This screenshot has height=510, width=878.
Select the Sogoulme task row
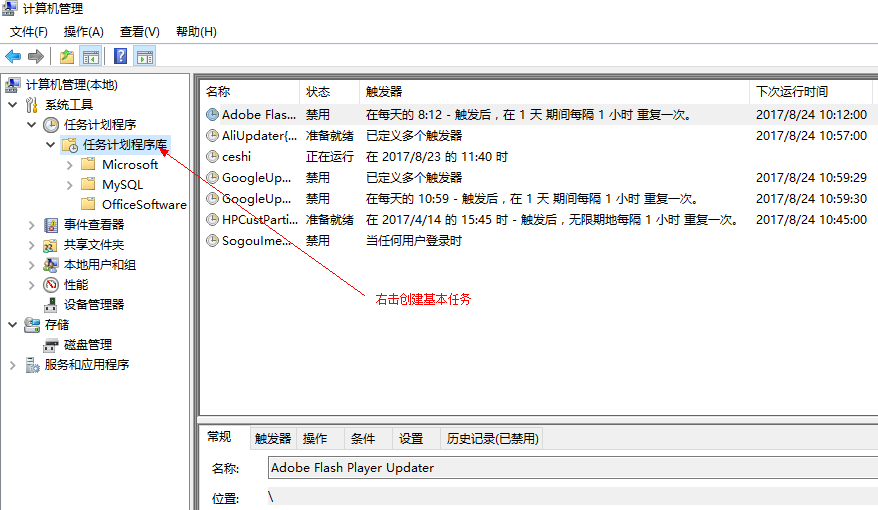point(539,241)
